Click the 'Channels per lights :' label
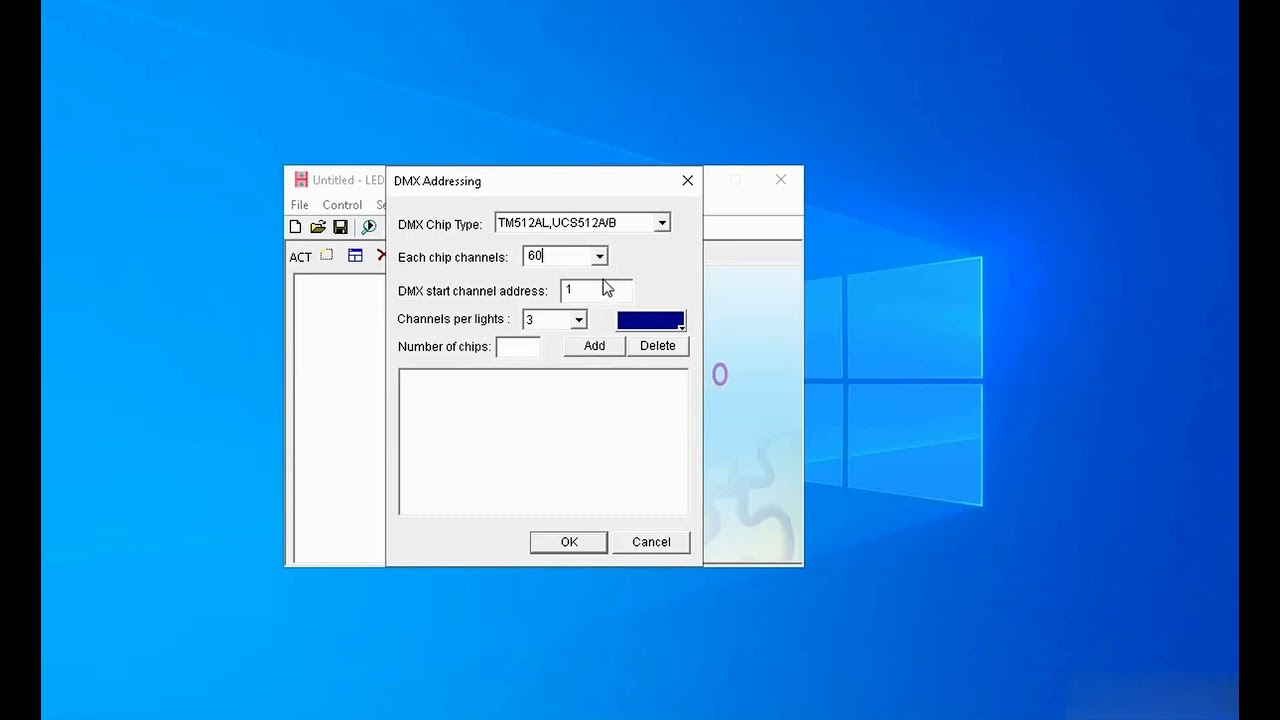The width and height of the screenshot is (1280, 720). click(x=453, y=319)
